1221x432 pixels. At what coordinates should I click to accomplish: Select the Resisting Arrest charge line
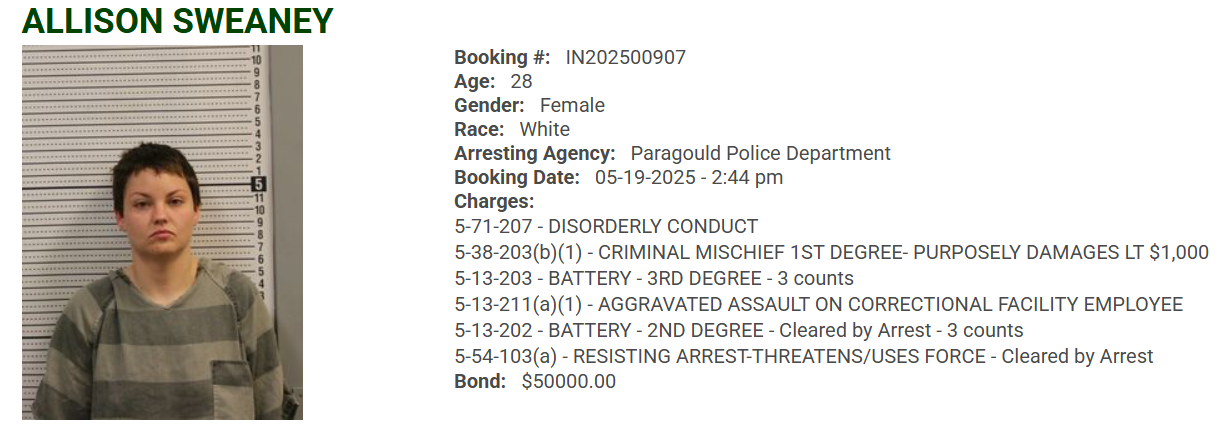[x=803, y=356]
